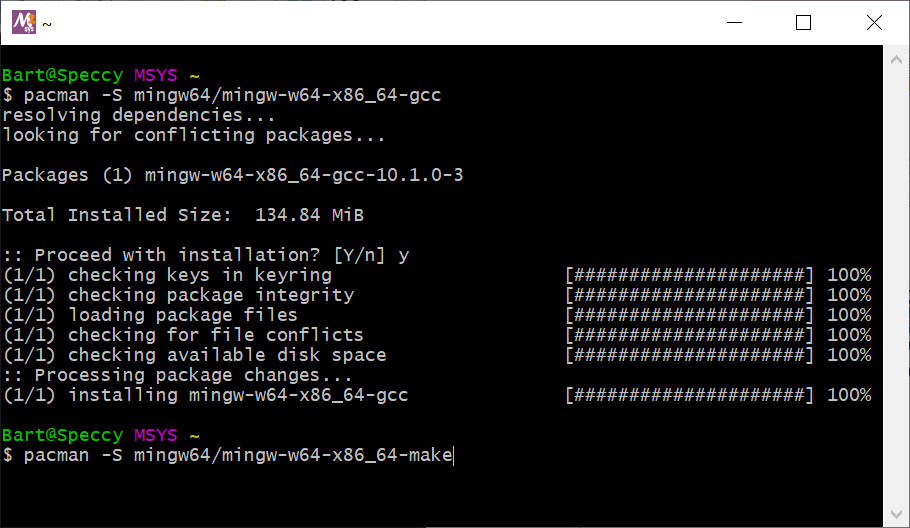Click the pacman make command being typed

pos(228,455)
